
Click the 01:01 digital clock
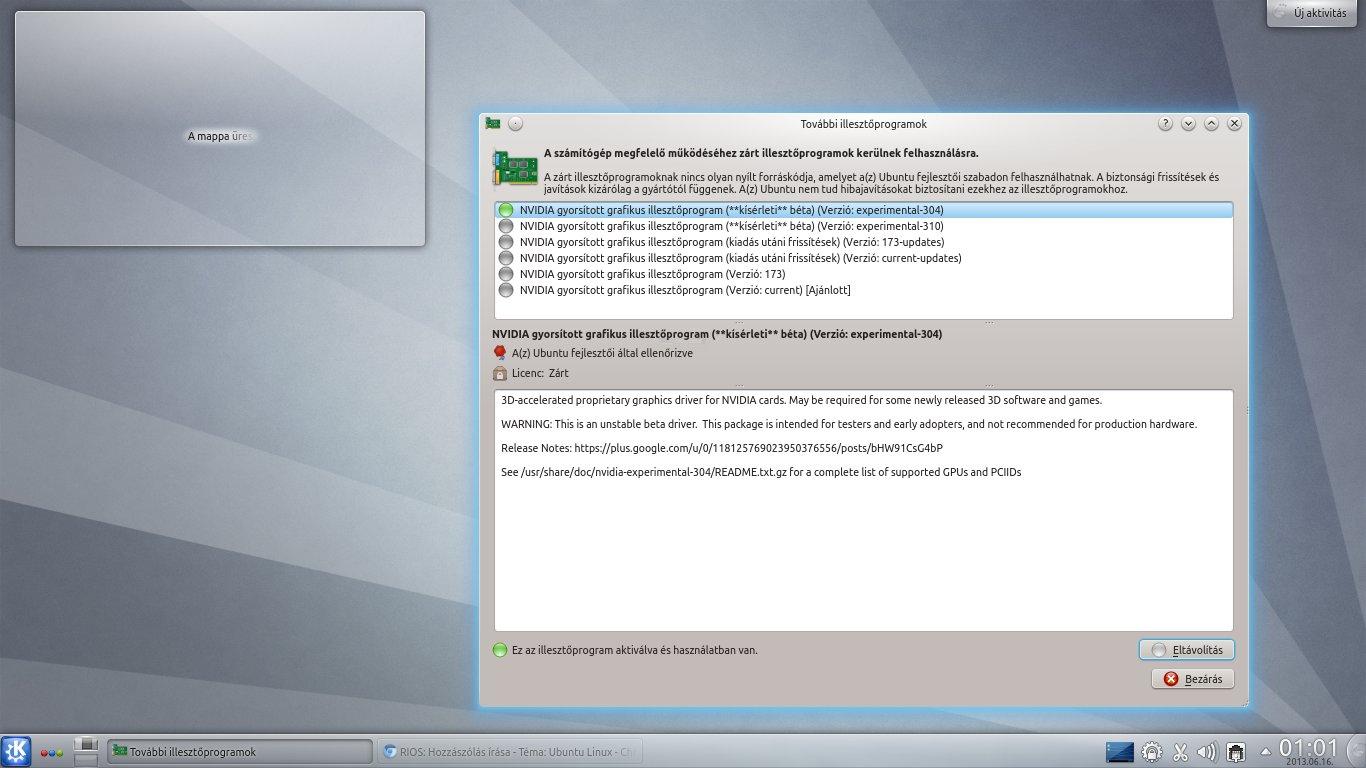(1308, 750)
